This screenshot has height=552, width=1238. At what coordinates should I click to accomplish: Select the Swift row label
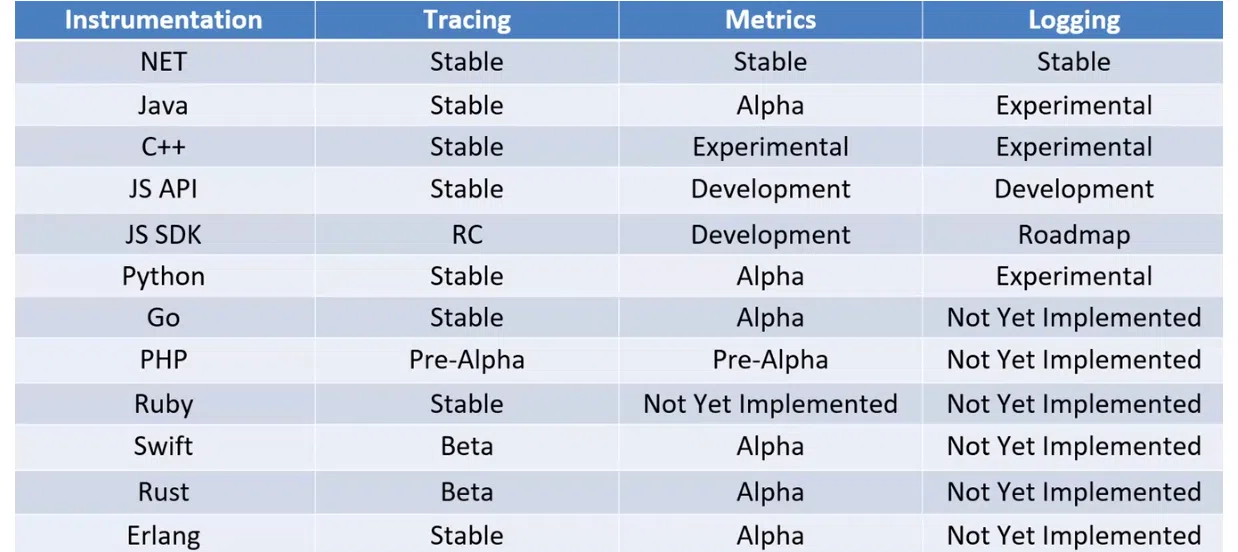coord(163,446)
